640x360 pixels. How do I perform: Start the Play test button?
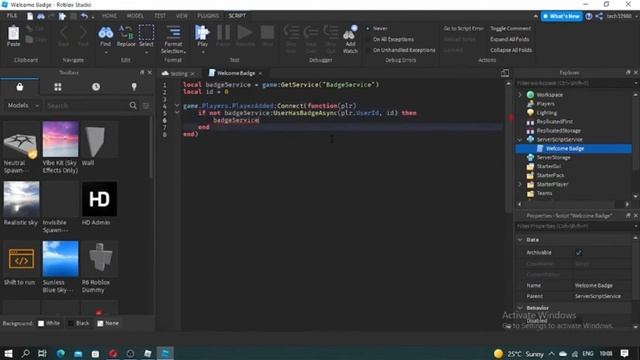202,33
